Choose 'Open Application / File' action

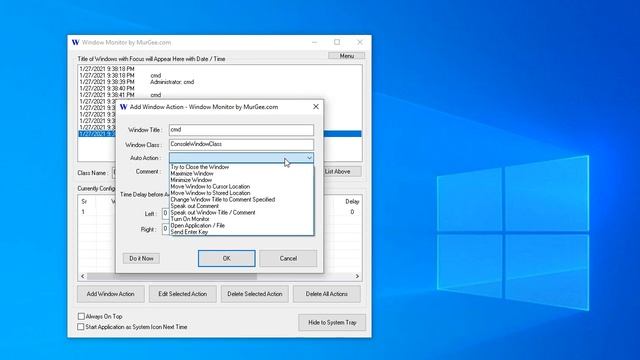241,225
